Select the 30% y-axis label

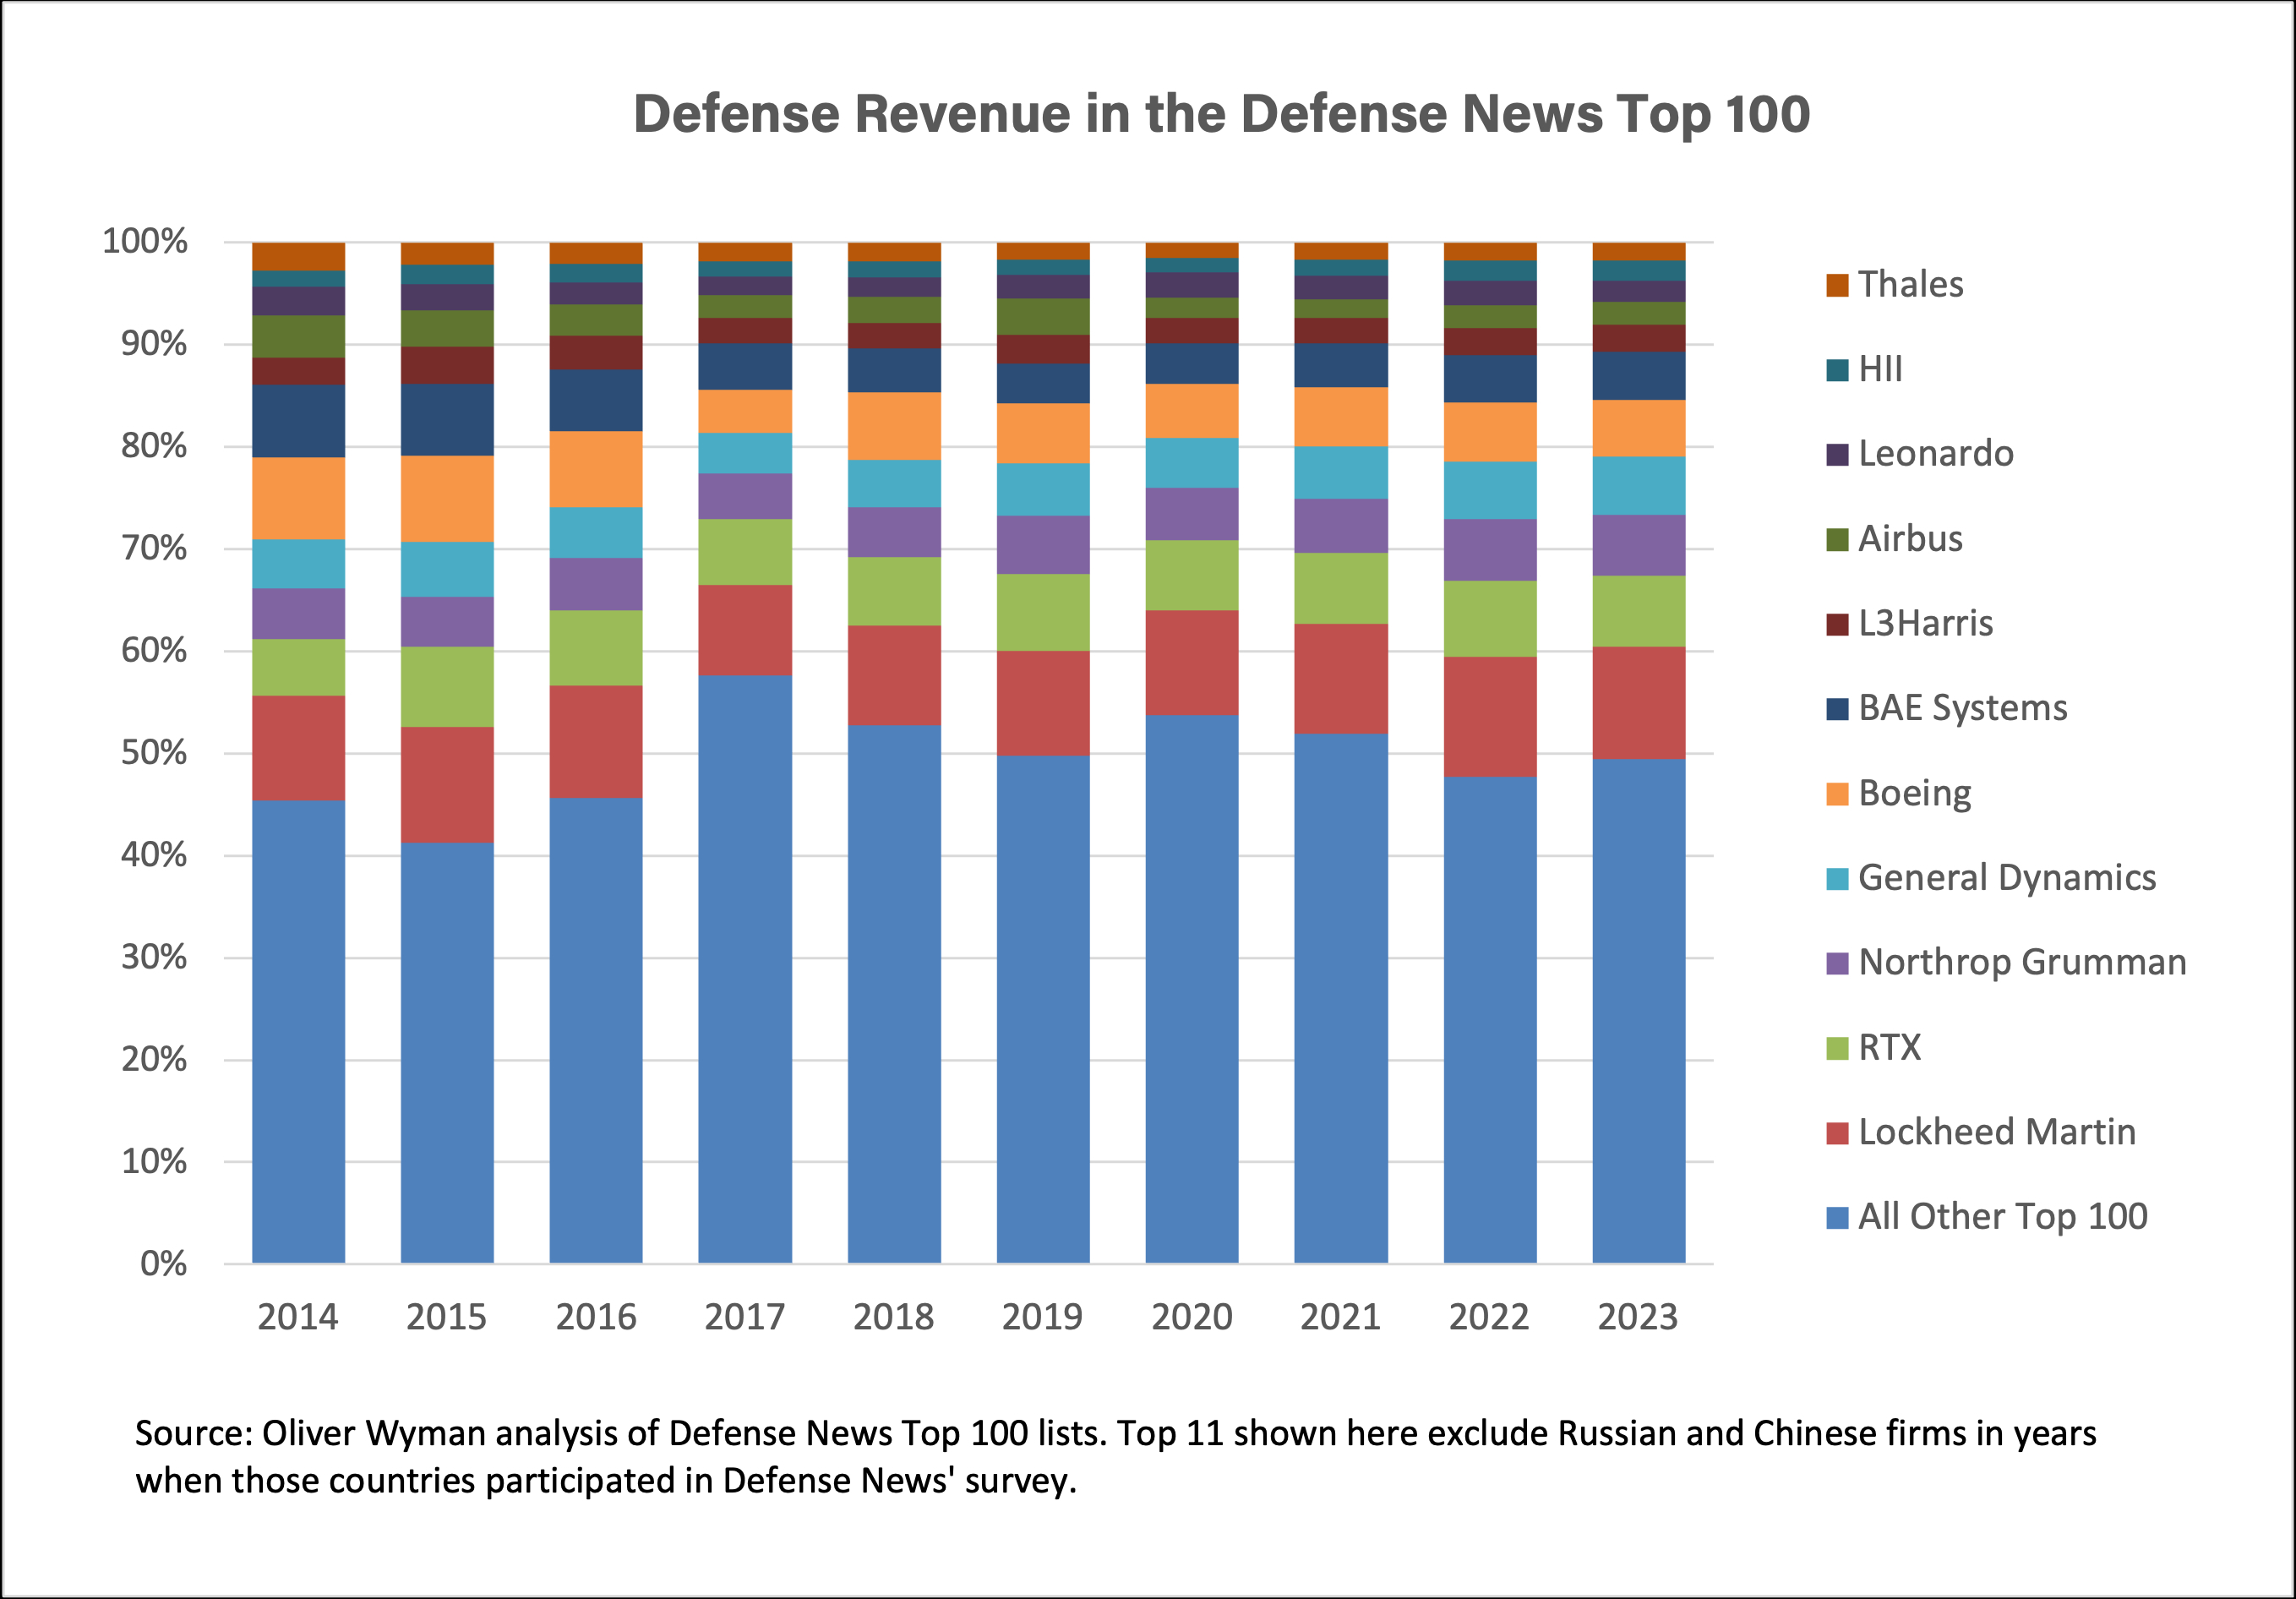click(x=154, y=958)
